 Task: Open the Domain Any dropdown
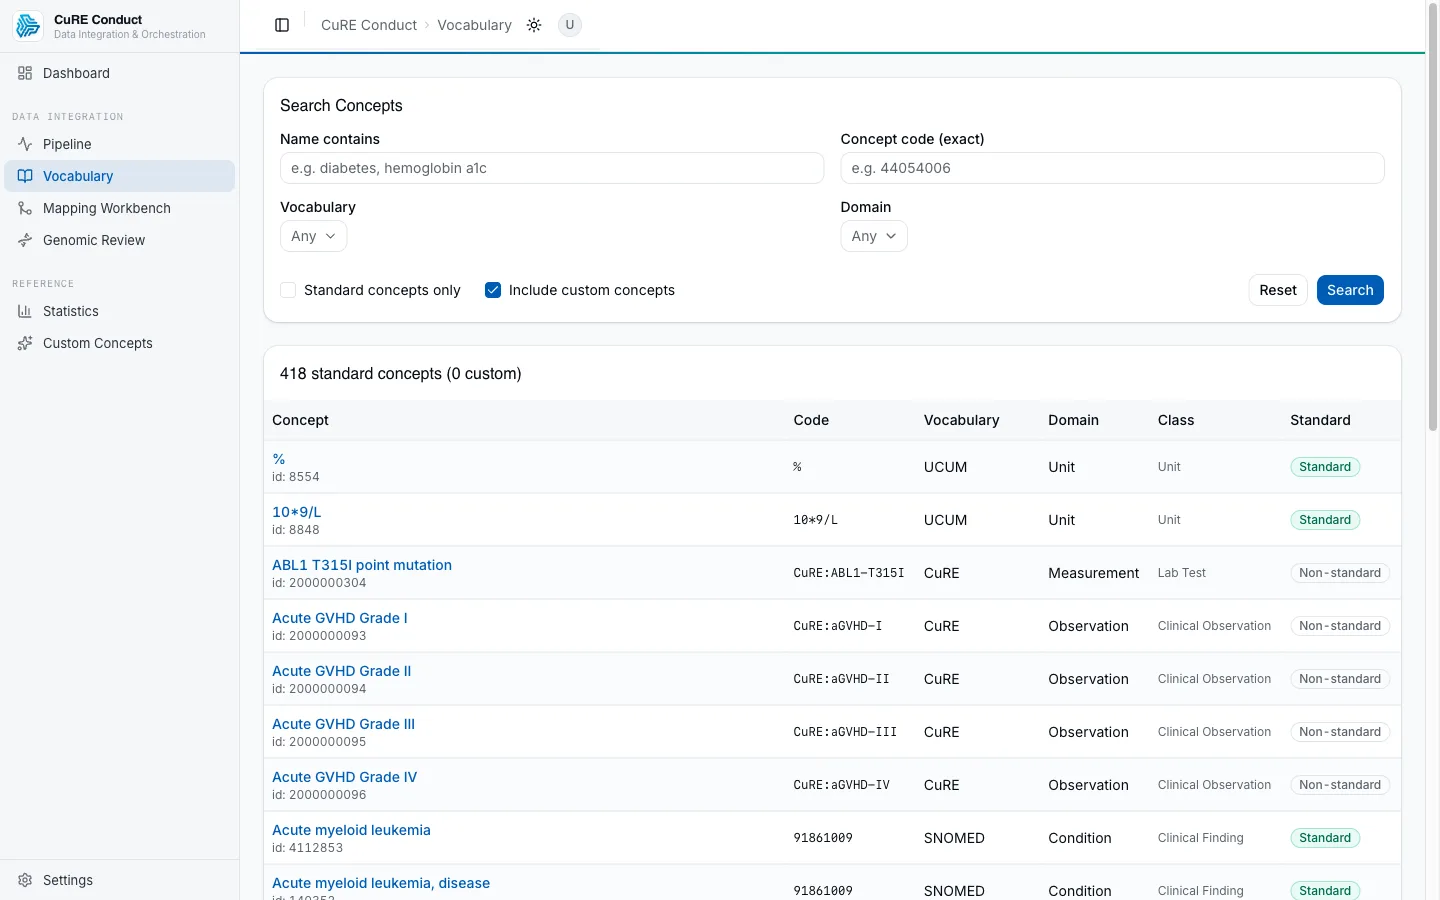[x=874, y=236]
